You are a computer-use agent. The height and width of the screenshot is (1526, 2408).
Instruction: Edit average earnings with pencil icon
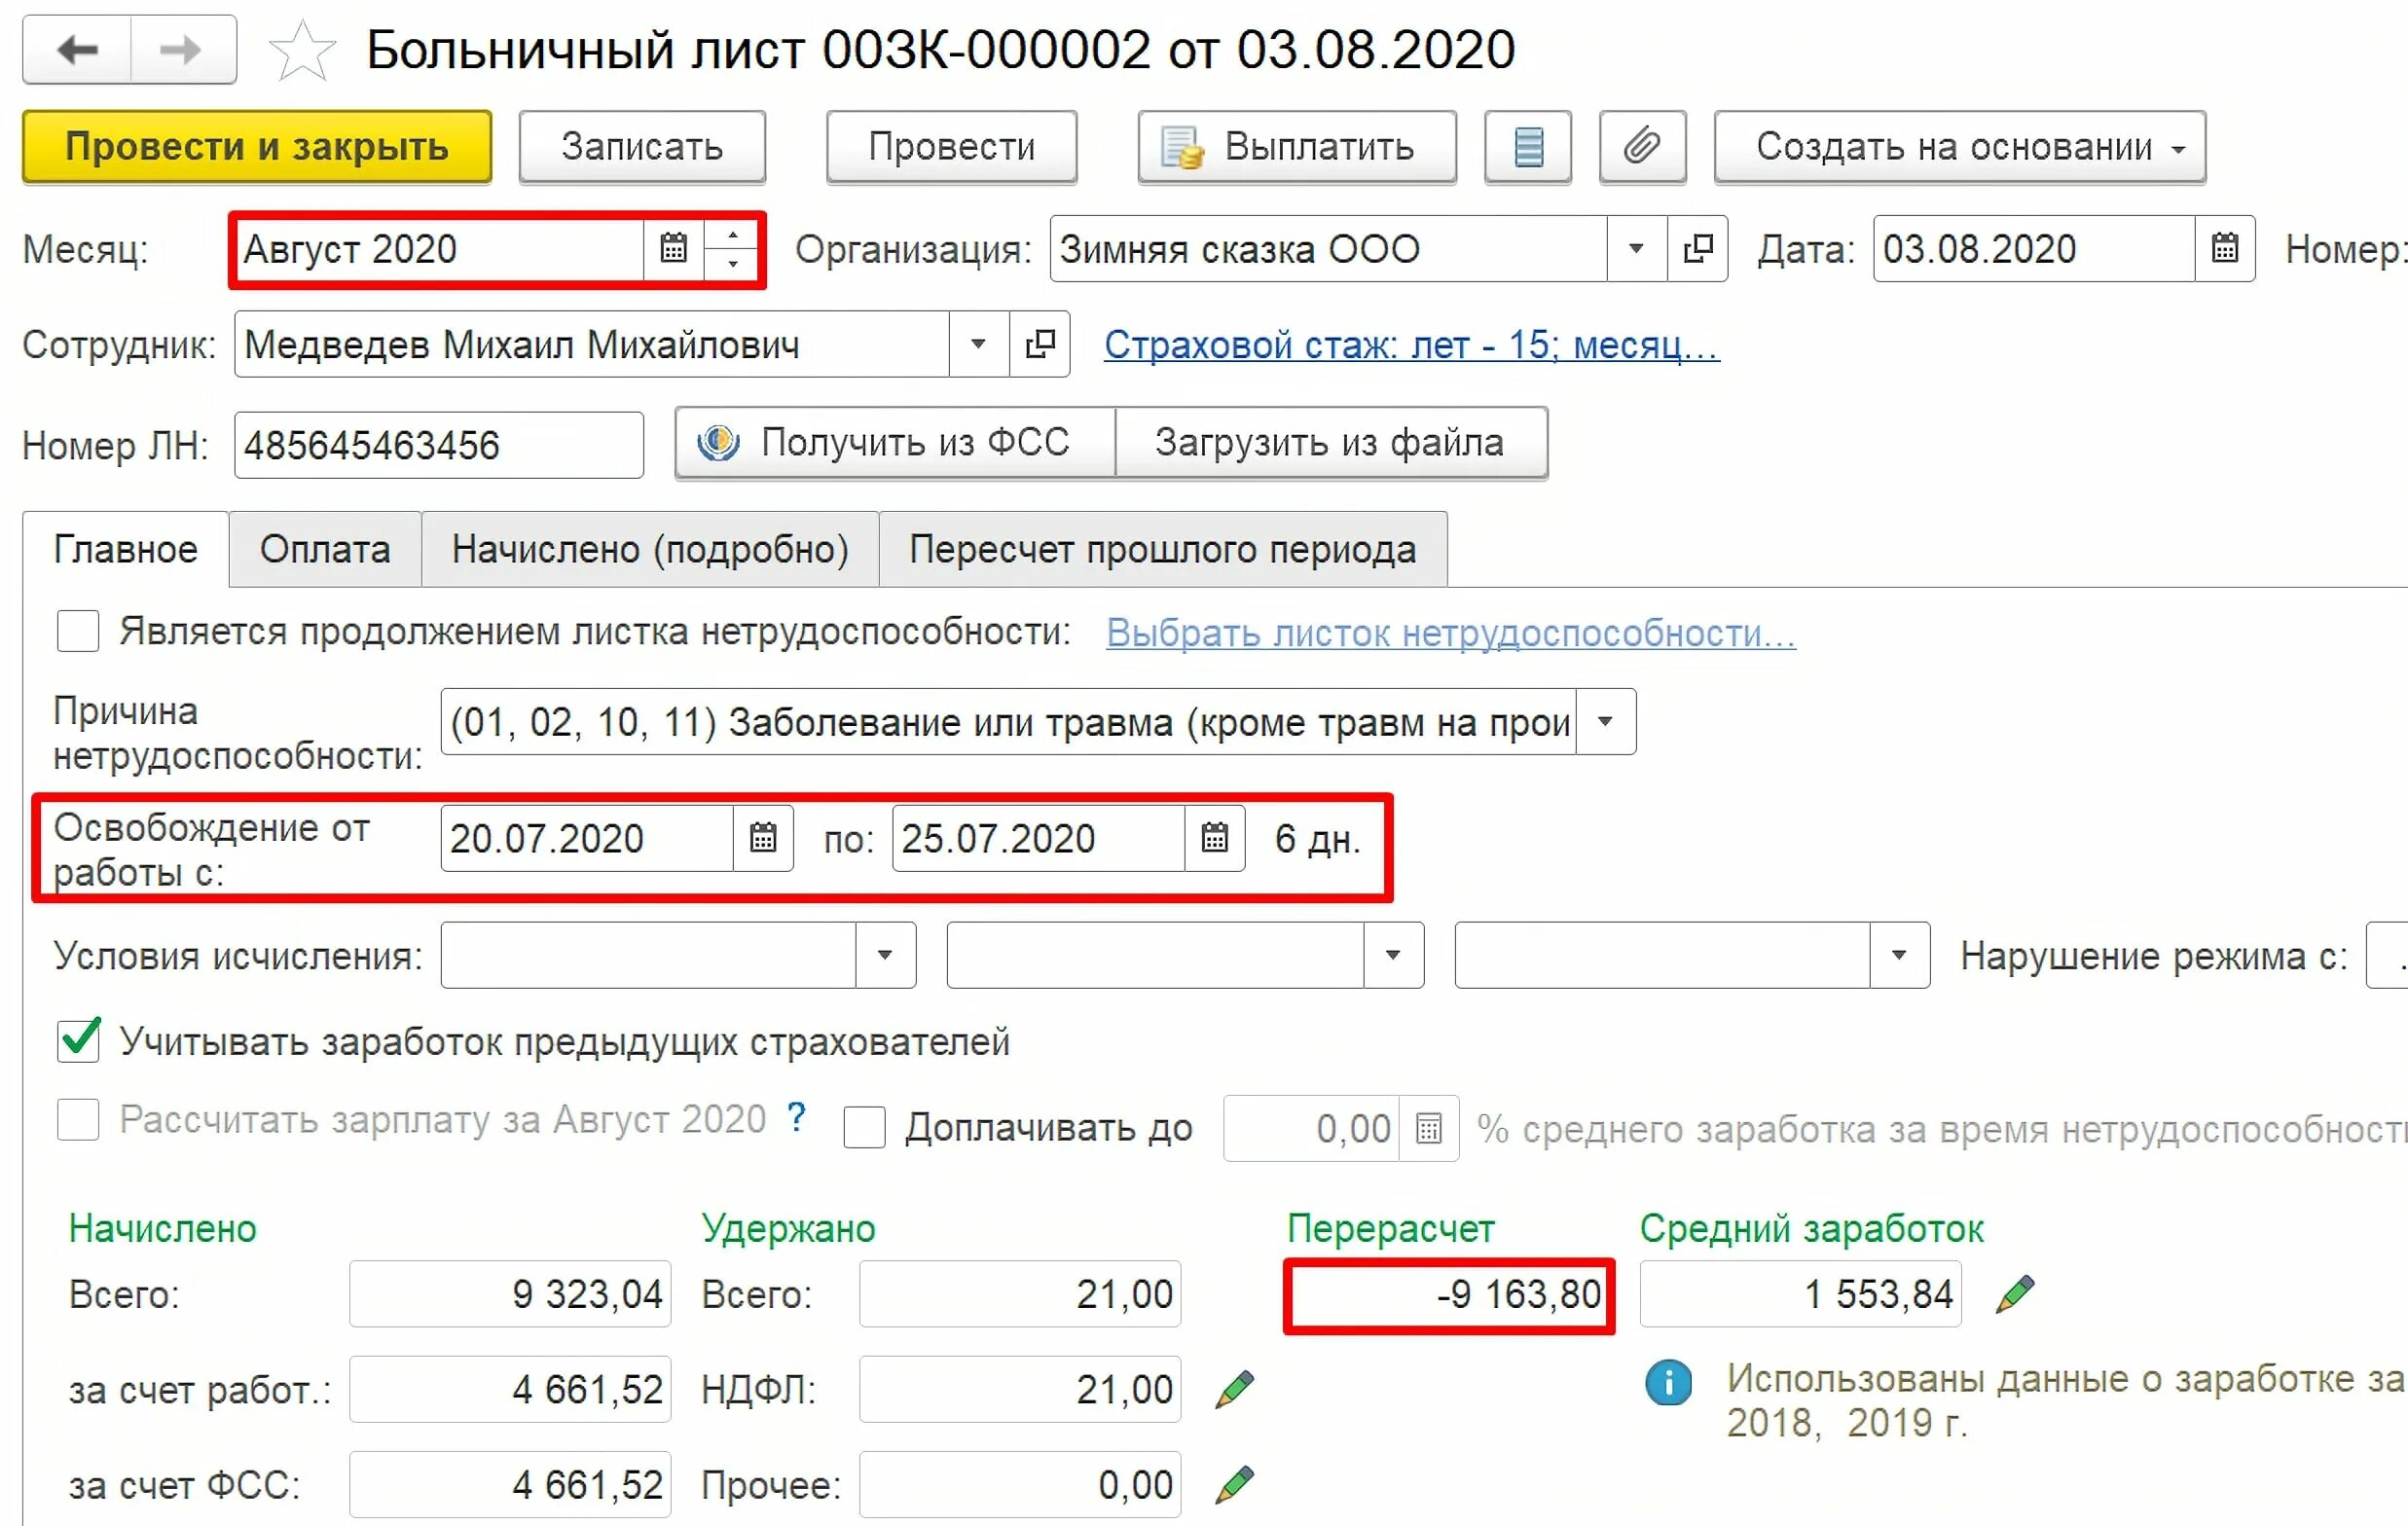[x=2014, y=1293]
